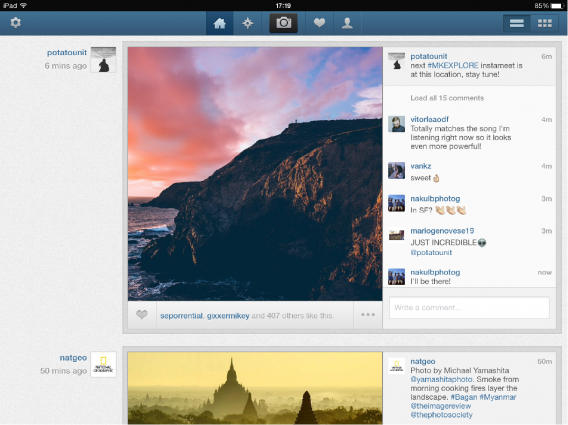Tap the Wi-Fi icon in status bar
This screenshot has width=568, height=425.
point(24,5)
